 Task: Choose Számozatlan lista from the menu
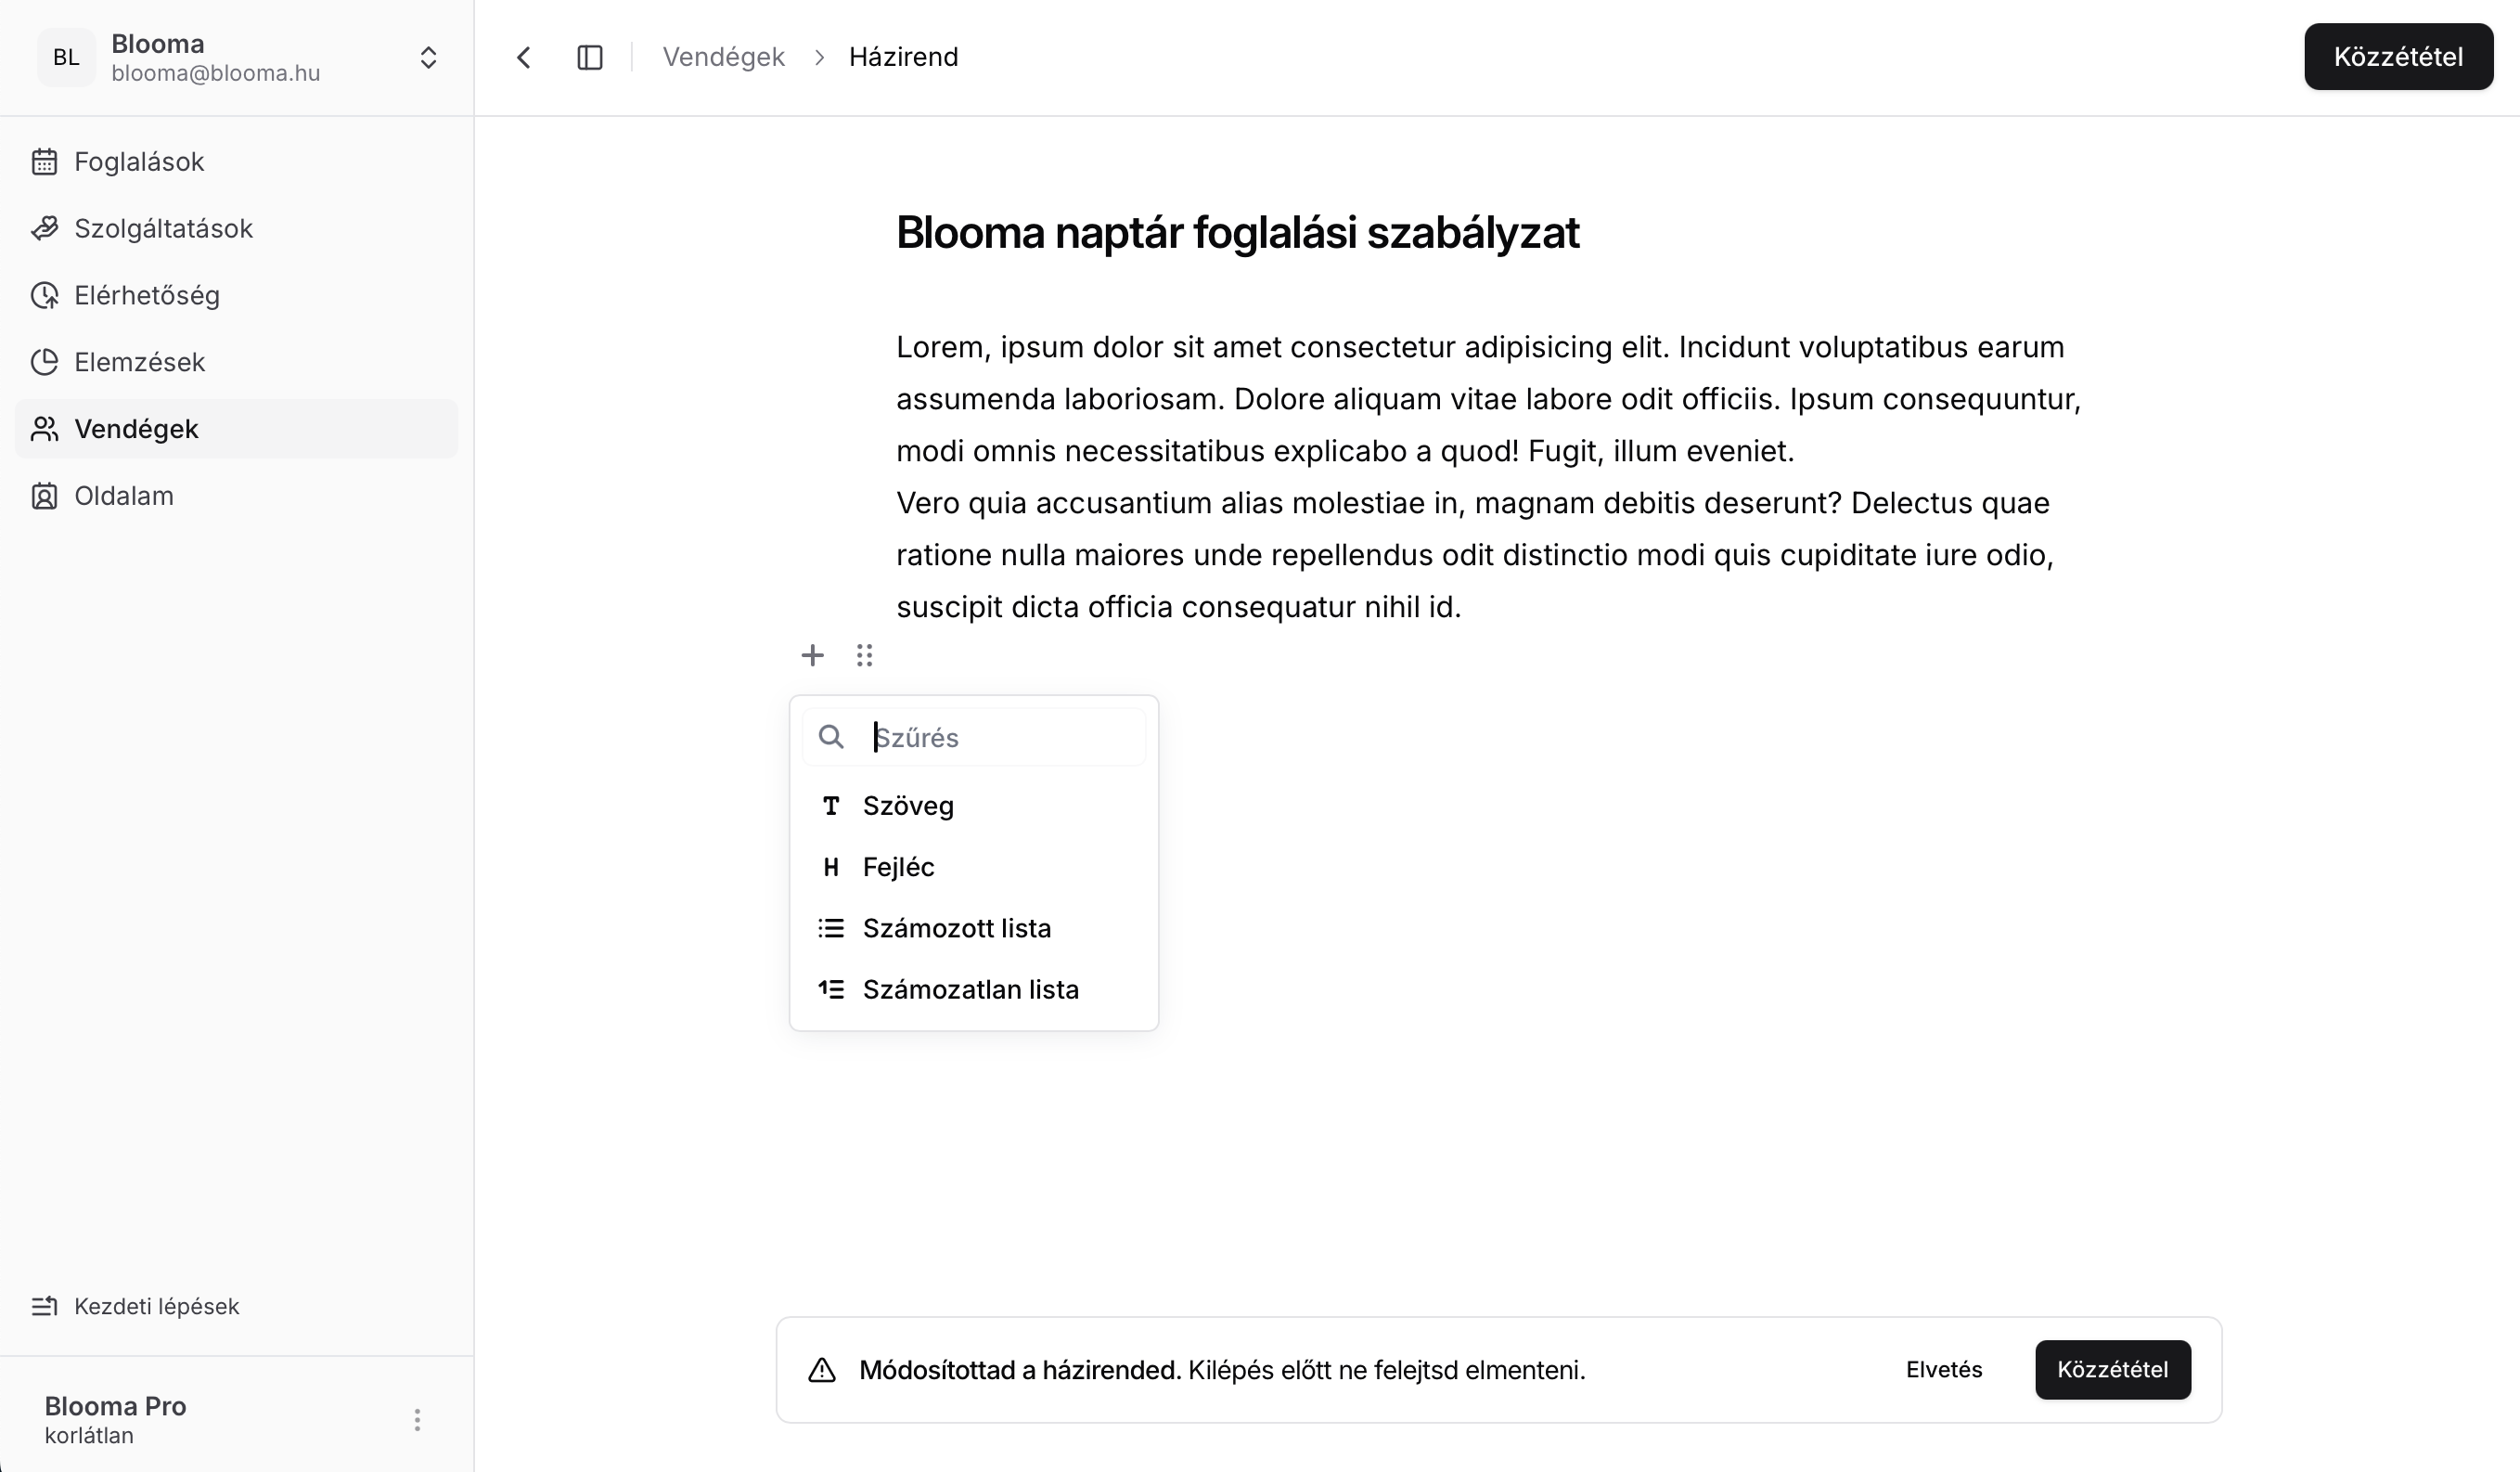pyautogui.click(x=971, y=989)
